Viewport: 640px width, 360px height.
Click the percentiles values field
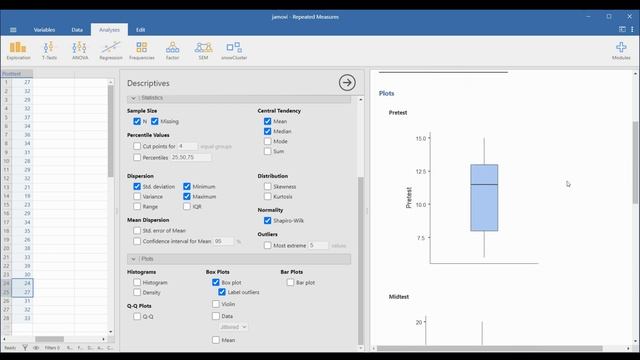pos(191,157)
